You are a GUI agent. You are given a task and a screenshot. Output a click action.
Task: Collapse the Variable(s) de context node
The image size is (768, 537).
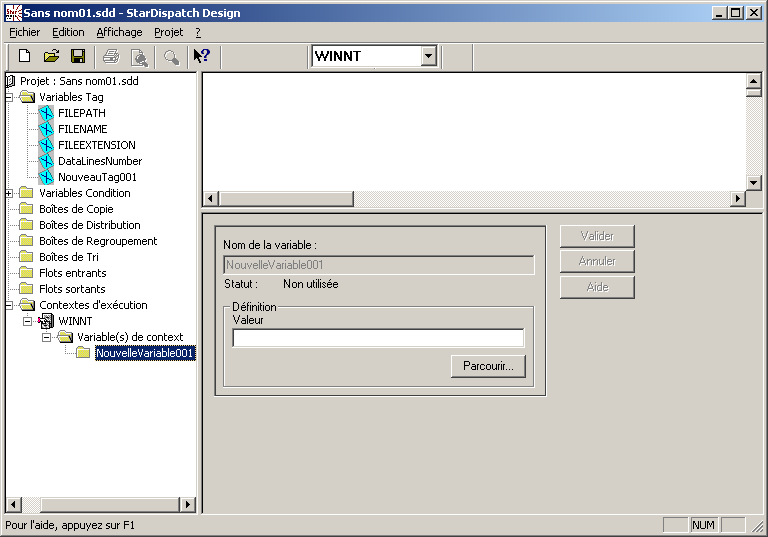point(46,337)
